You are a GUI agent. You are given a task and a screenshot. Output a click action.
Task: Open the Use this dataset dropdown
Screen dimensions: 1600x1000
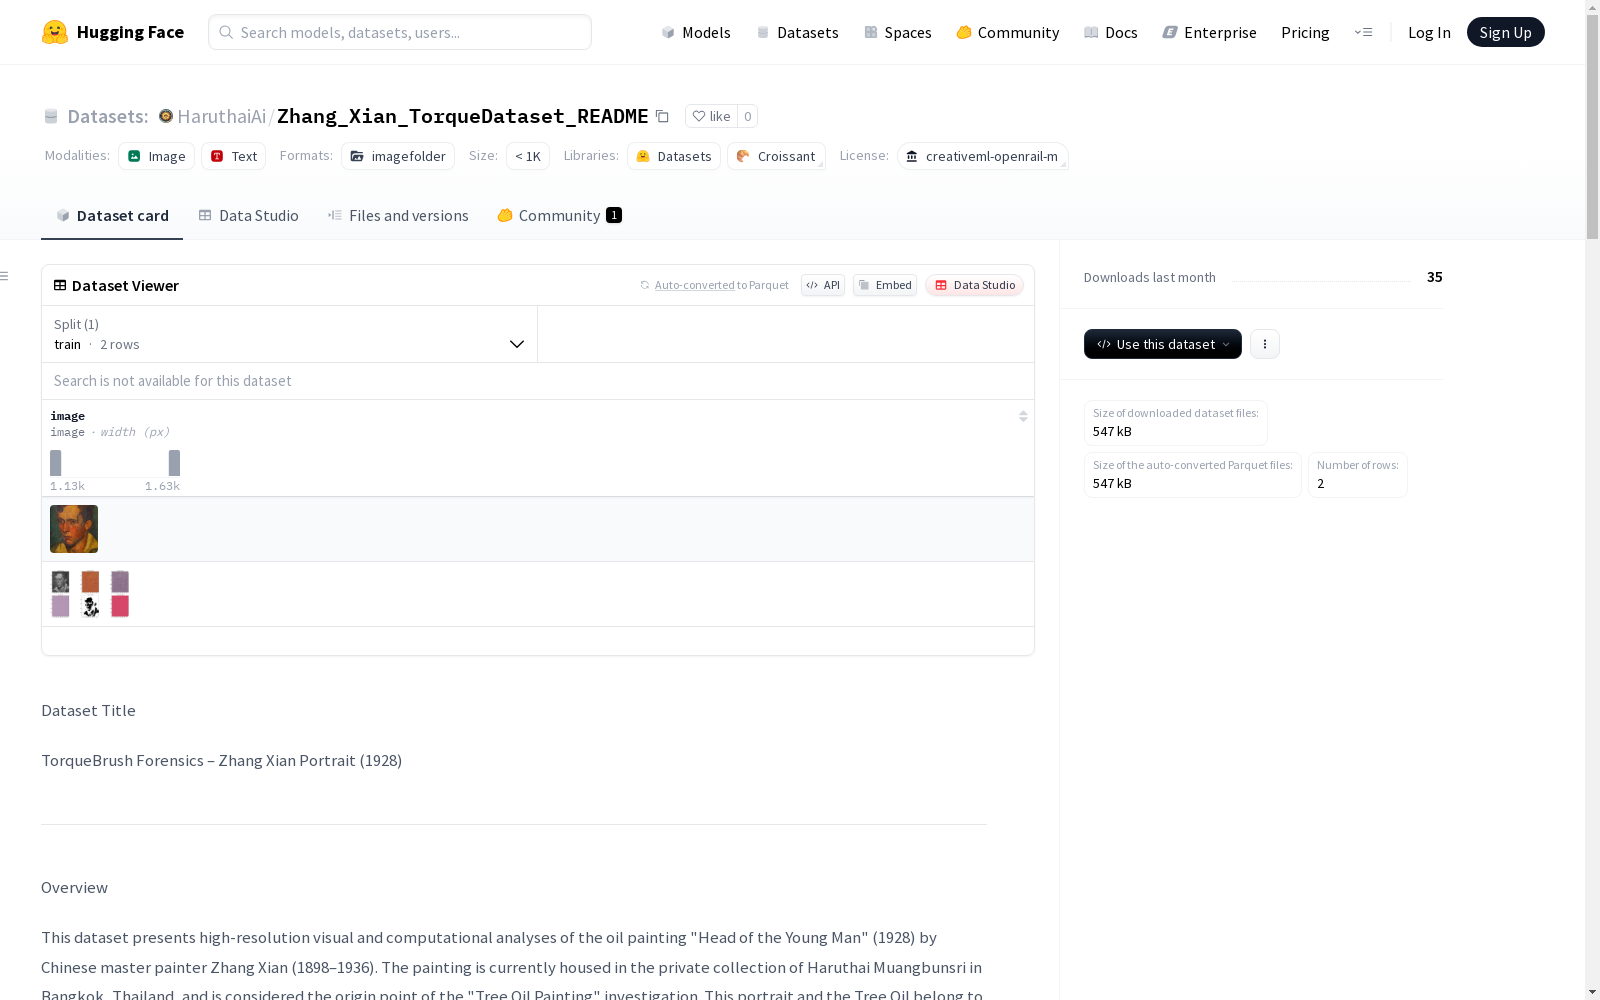pyautogui.click(x=1163, y=344)
